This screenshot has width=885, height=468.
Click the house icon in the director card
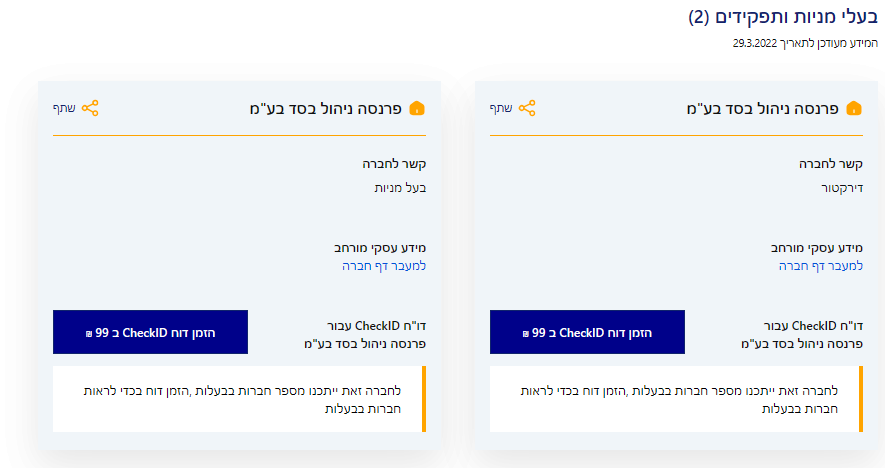point(853,108)
